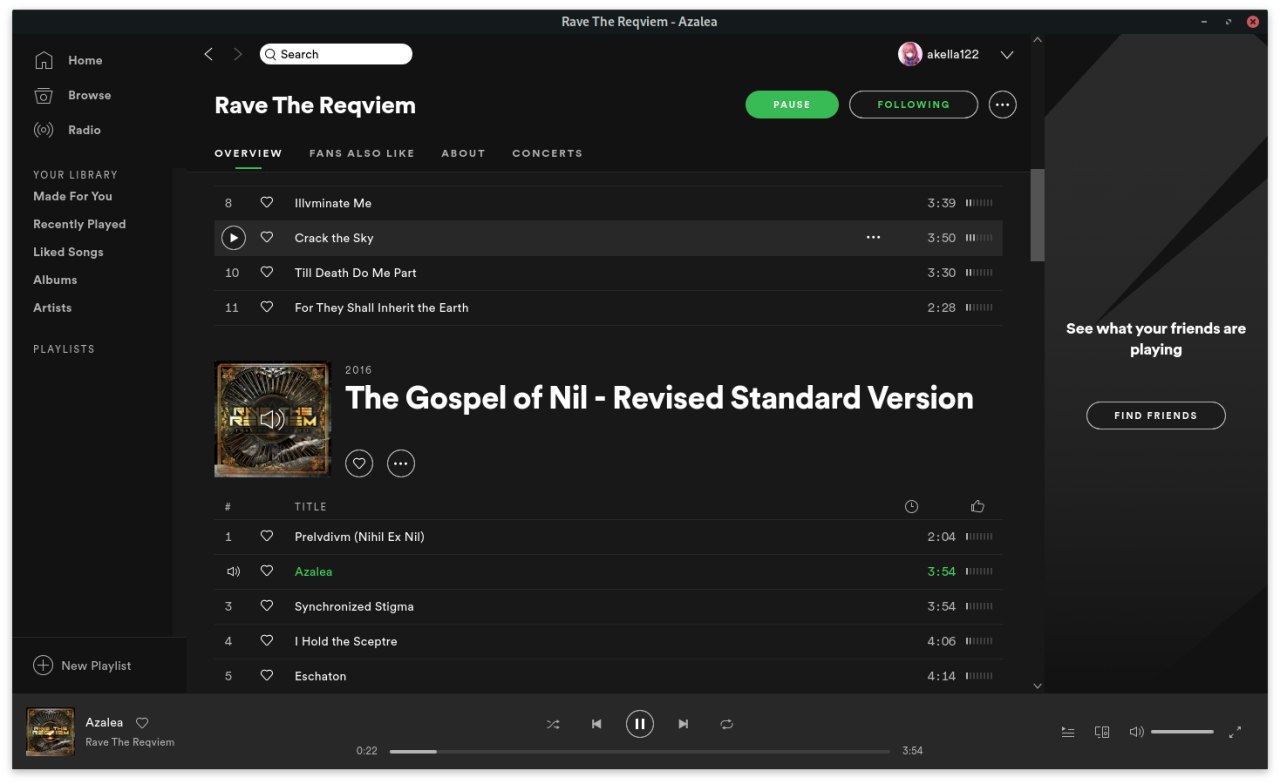Mute the volume speaker icon
The image size is (1280, 784).
tap(1136, 732)
